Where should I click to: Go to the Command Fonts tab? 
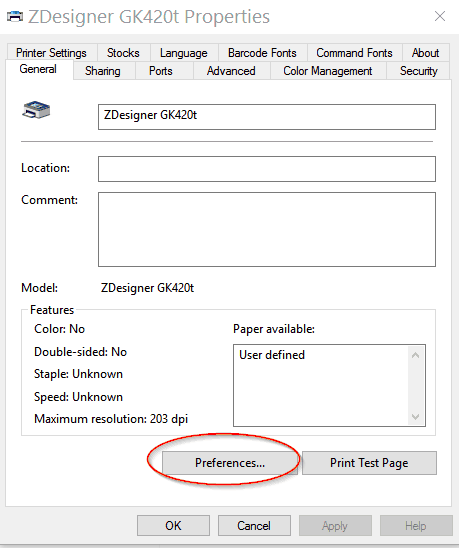pyautogui.click(x=354, y=53)
